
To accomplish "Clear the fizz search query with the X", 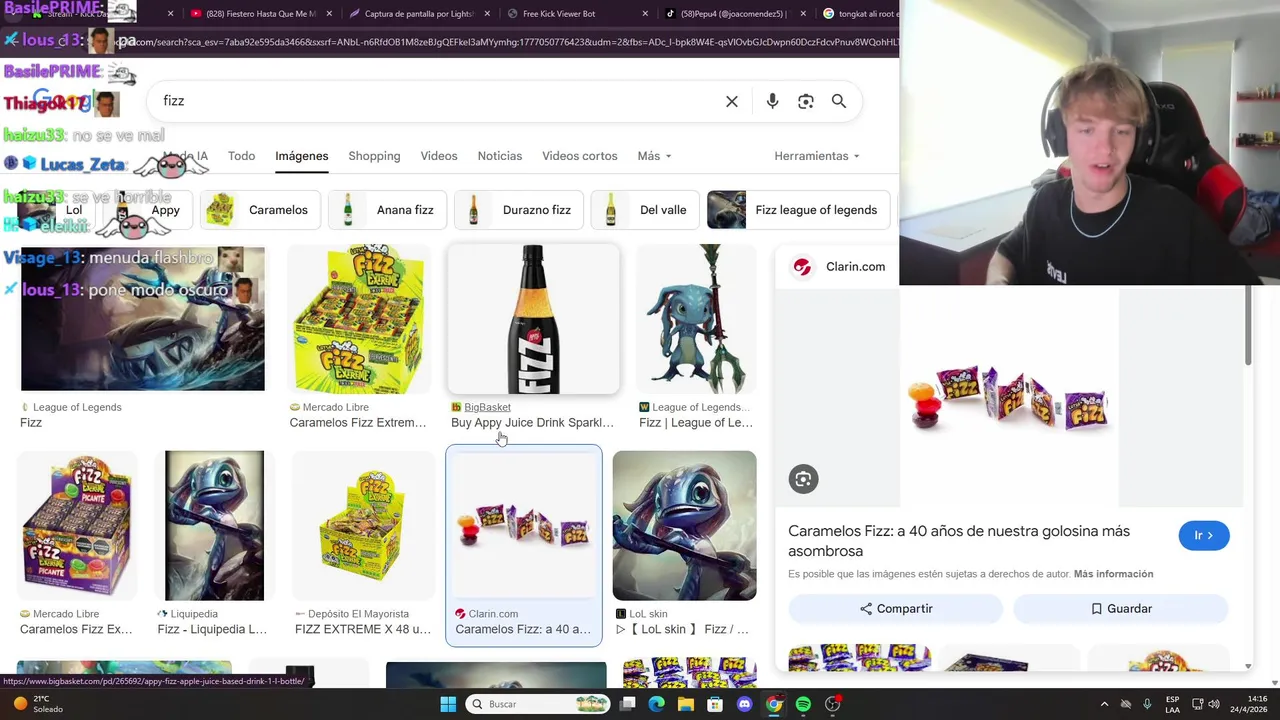I will coord(732,101).
